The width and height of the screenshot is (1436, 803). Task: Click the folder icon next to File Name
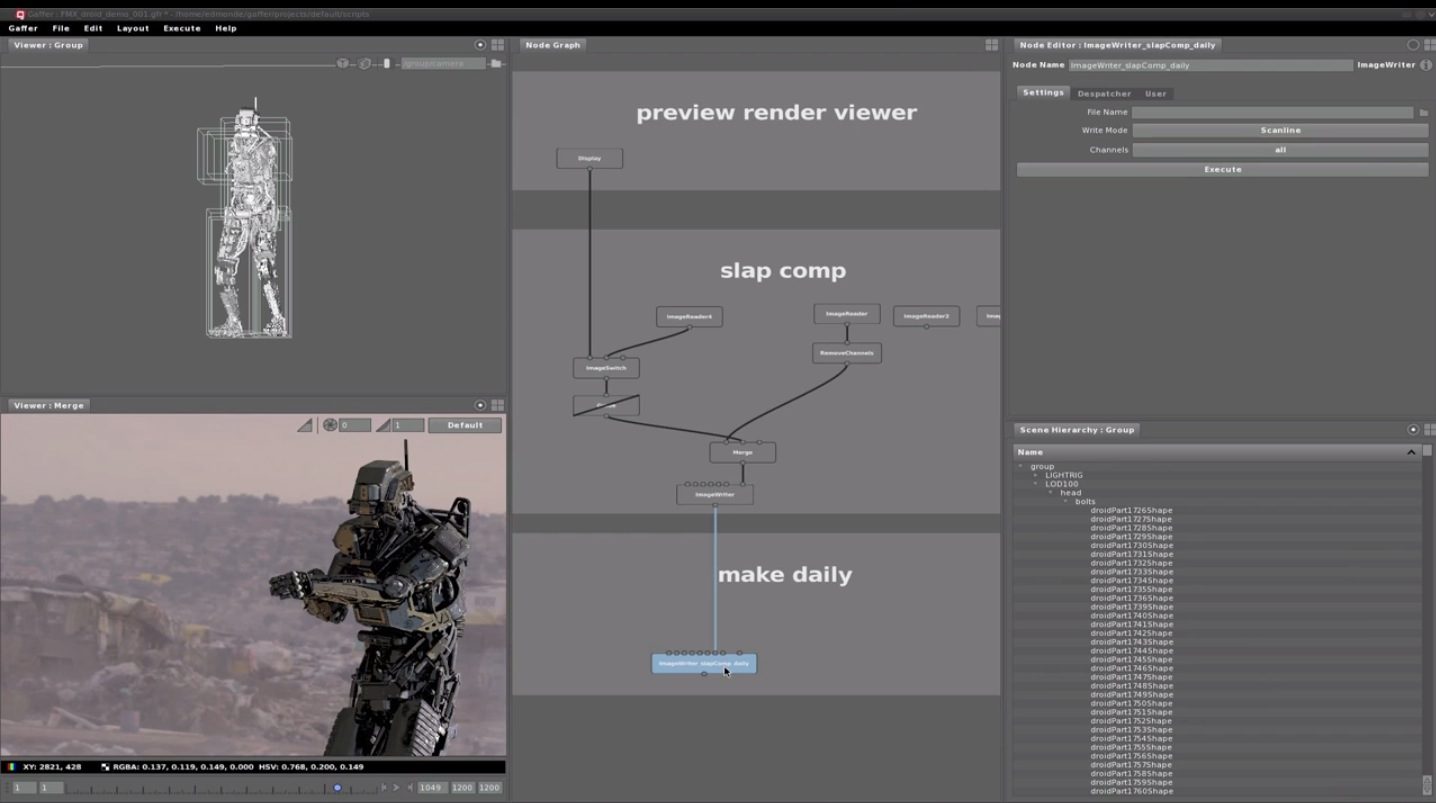(1424, 113)
